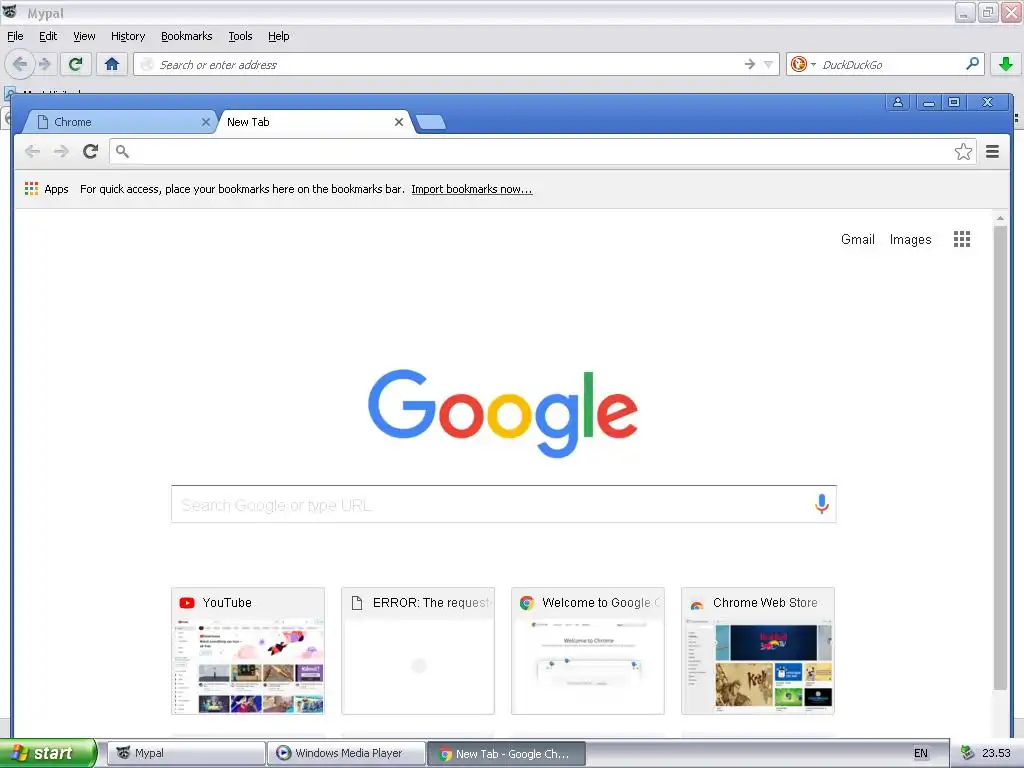This screenshot has width=1024, height=768.
Task: Open Chrome Web Store thumbnail tile
Action: (758, 651)
